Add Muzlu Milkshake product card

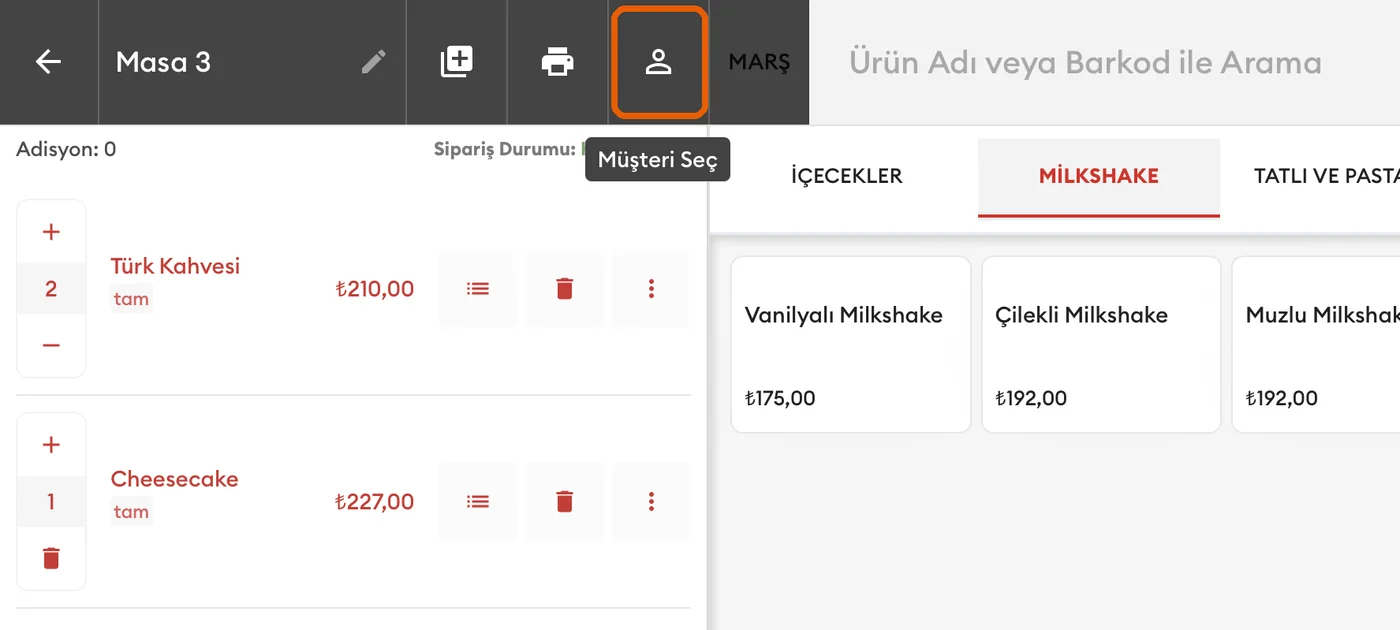pyautogui.click(x=1316, y=345)
